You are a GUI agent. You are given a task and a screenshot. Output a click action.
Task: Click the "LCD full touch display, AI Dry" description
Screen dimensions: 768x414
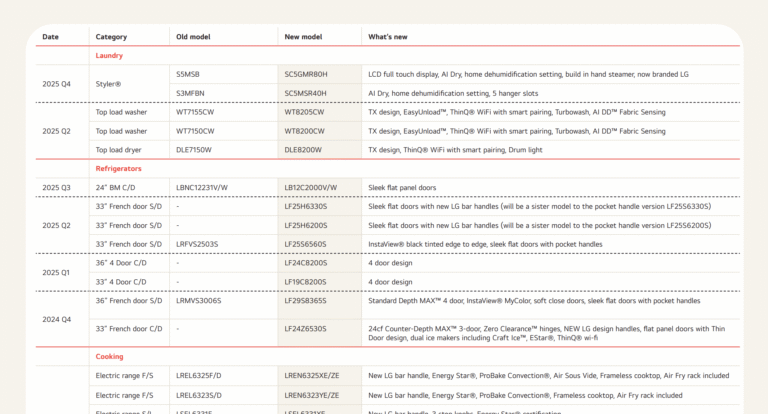pos(528,74)
